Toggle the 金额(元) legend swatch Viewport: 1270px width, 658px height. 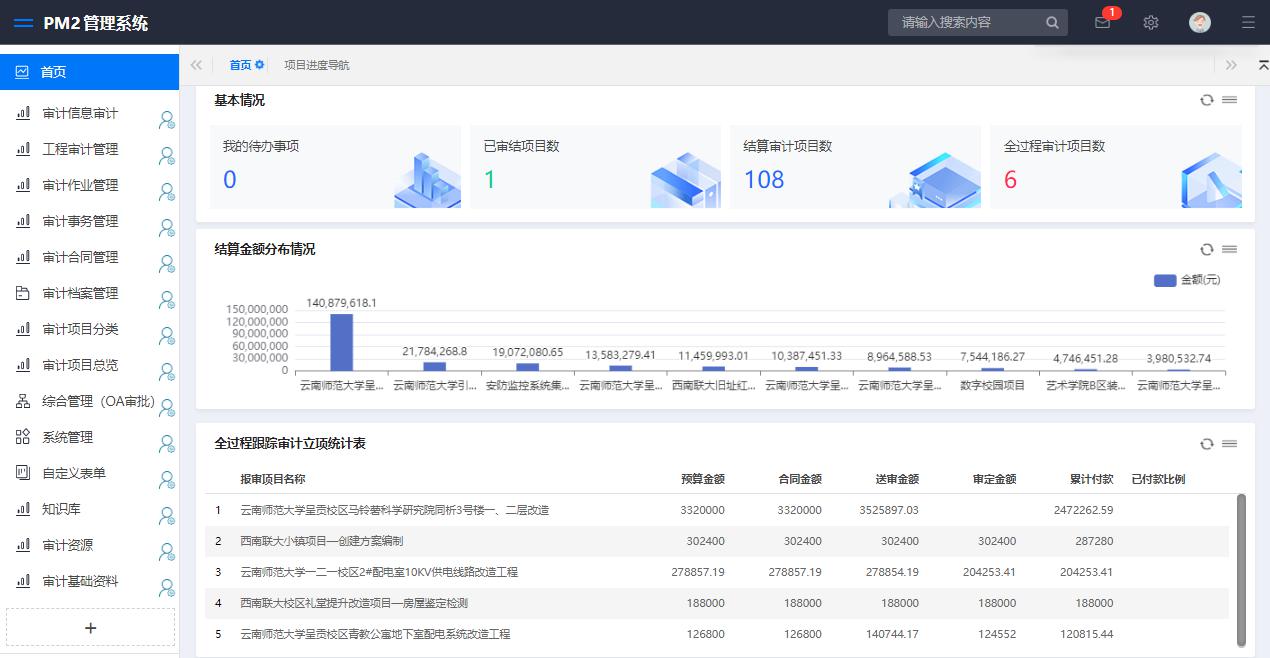click(x=1165, y=280)
